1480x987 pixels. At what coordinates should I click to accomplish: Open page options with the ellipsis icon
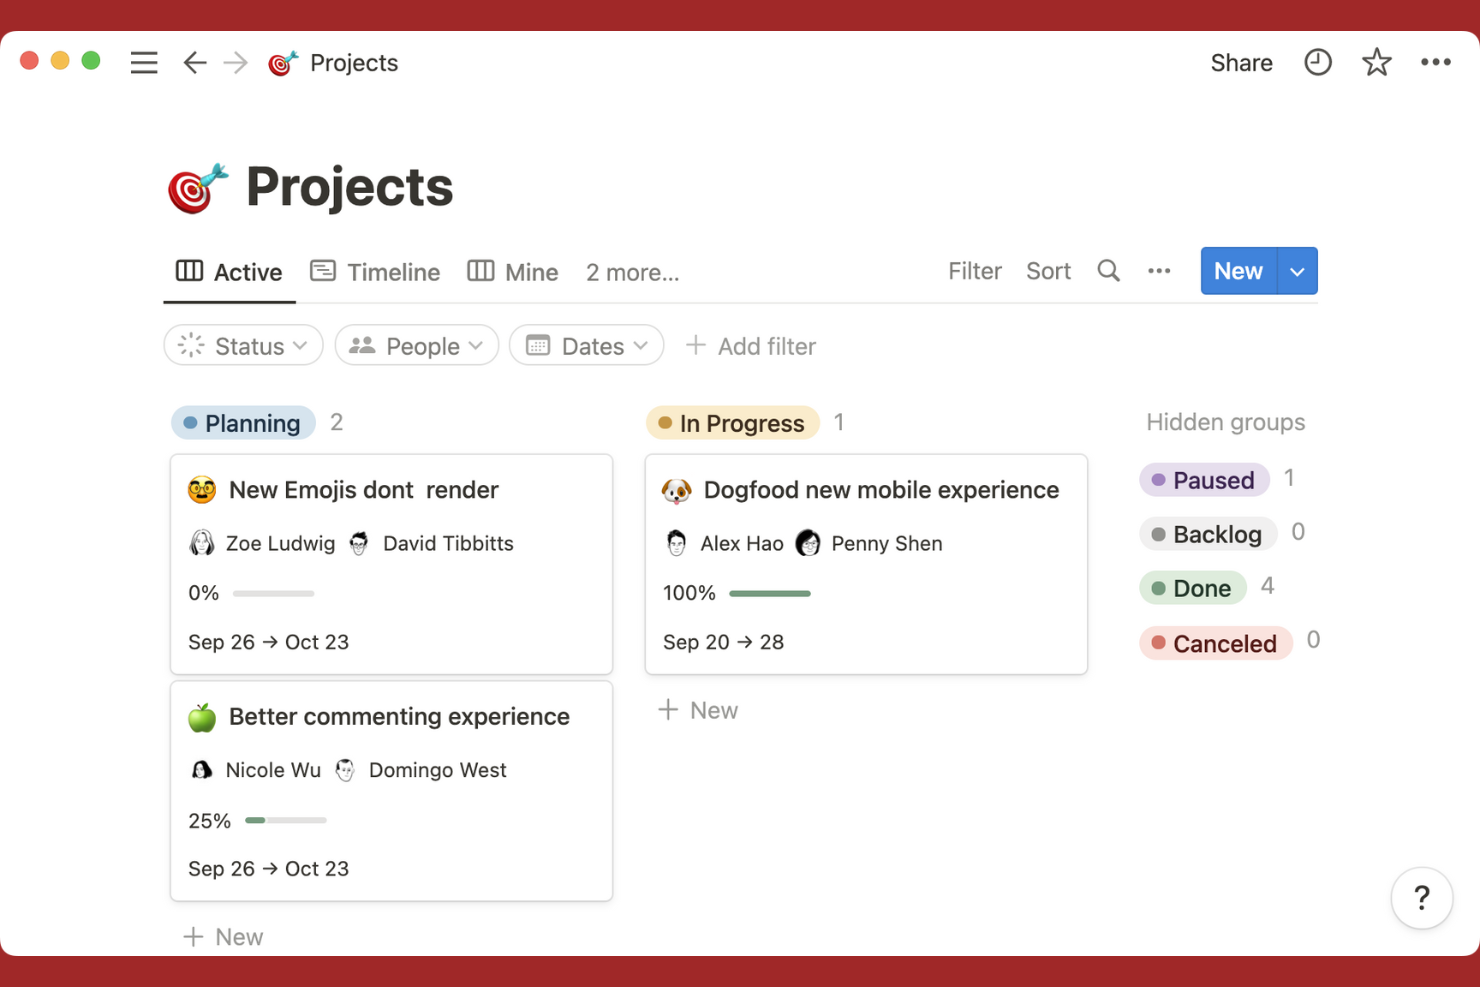[x=1436, y=62]
